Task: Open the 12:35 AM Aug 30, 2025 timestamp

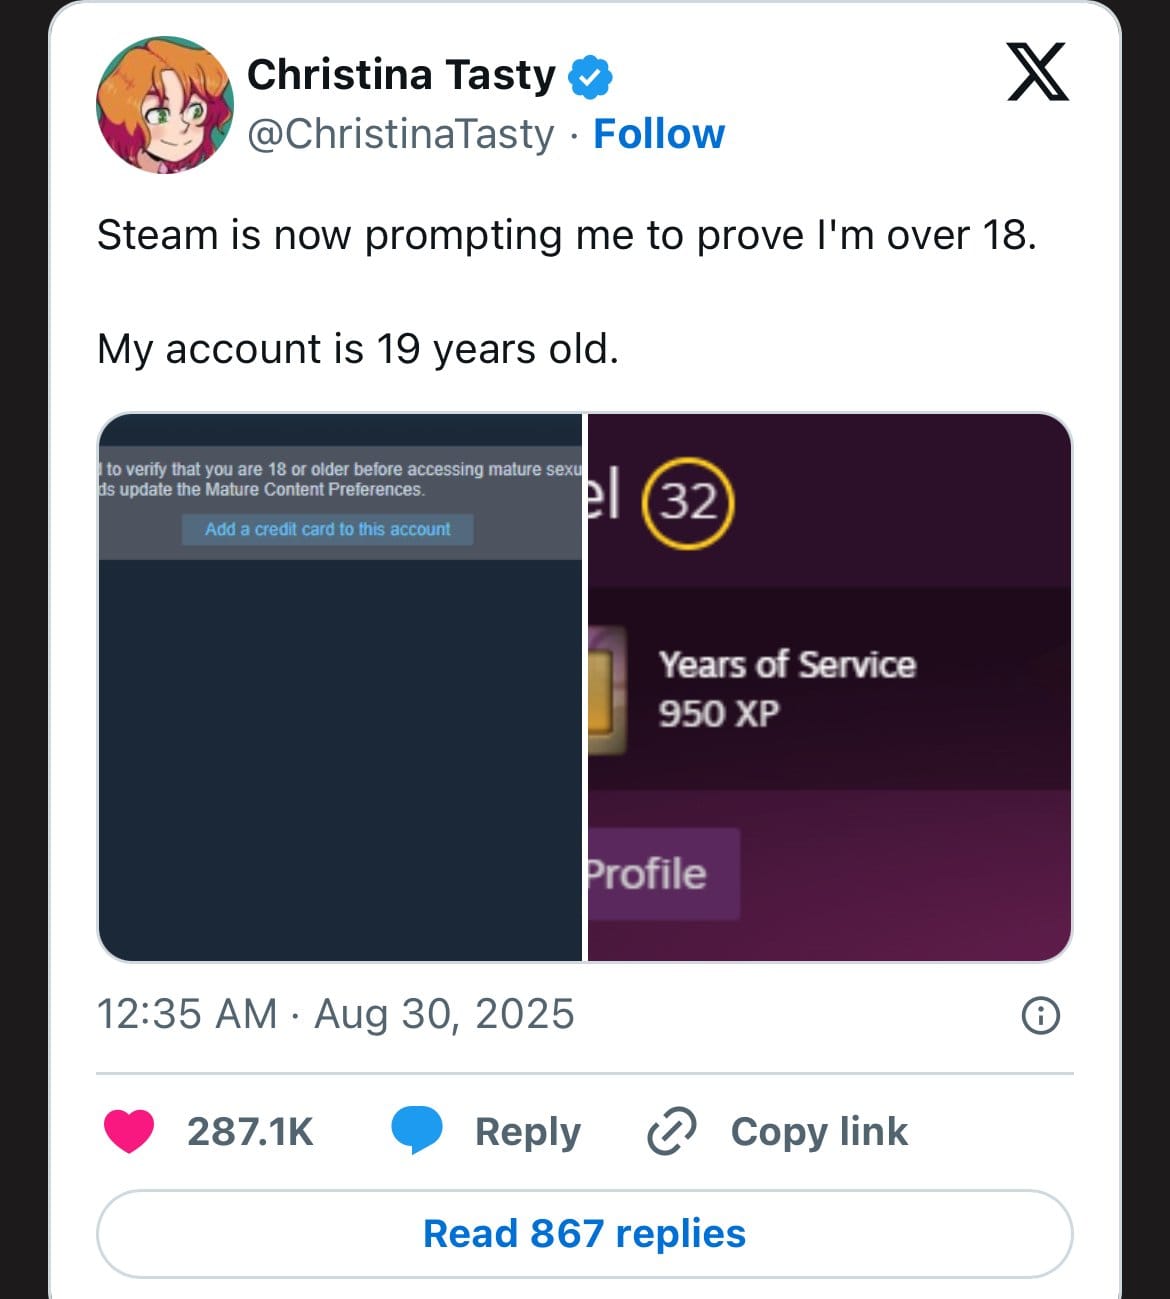Action: 335,1014
